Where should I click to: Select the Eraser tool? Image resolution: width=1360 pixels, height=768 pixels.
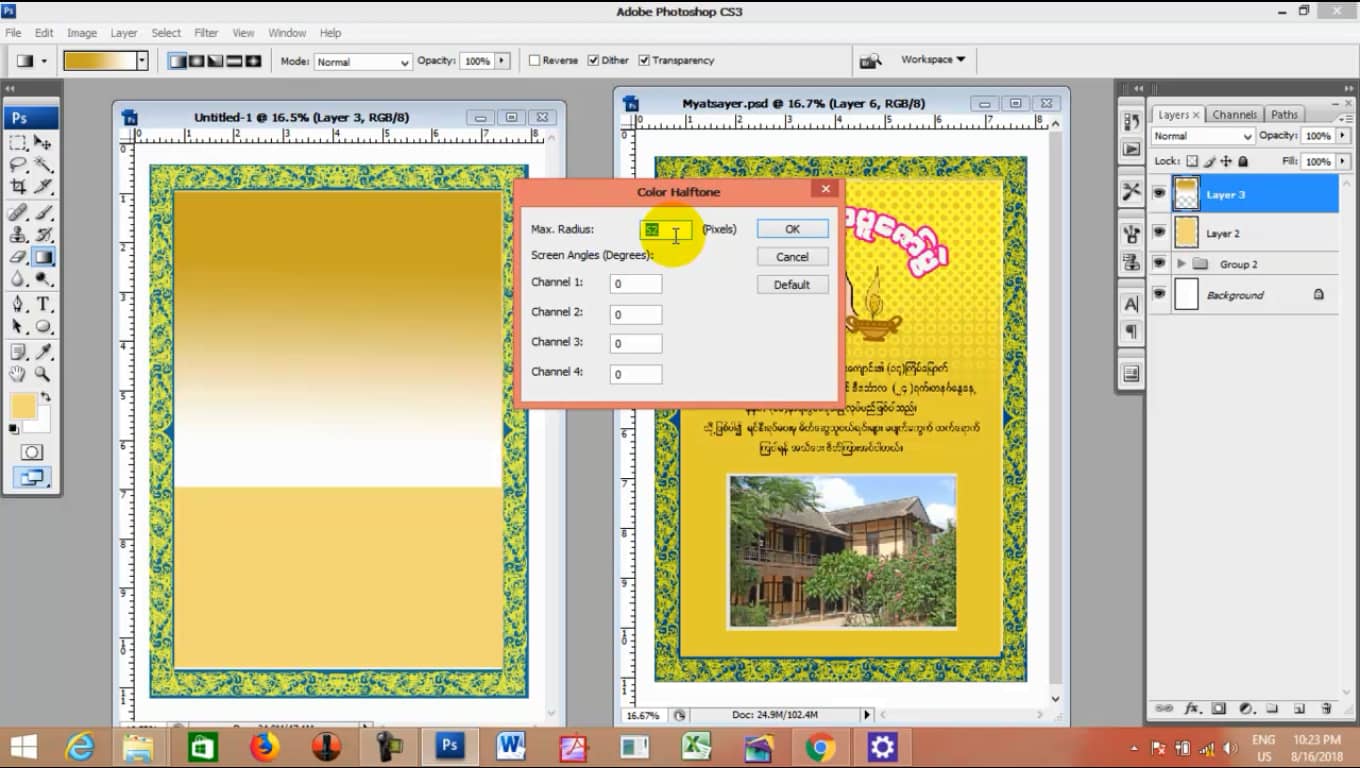(x=18, y=257)
